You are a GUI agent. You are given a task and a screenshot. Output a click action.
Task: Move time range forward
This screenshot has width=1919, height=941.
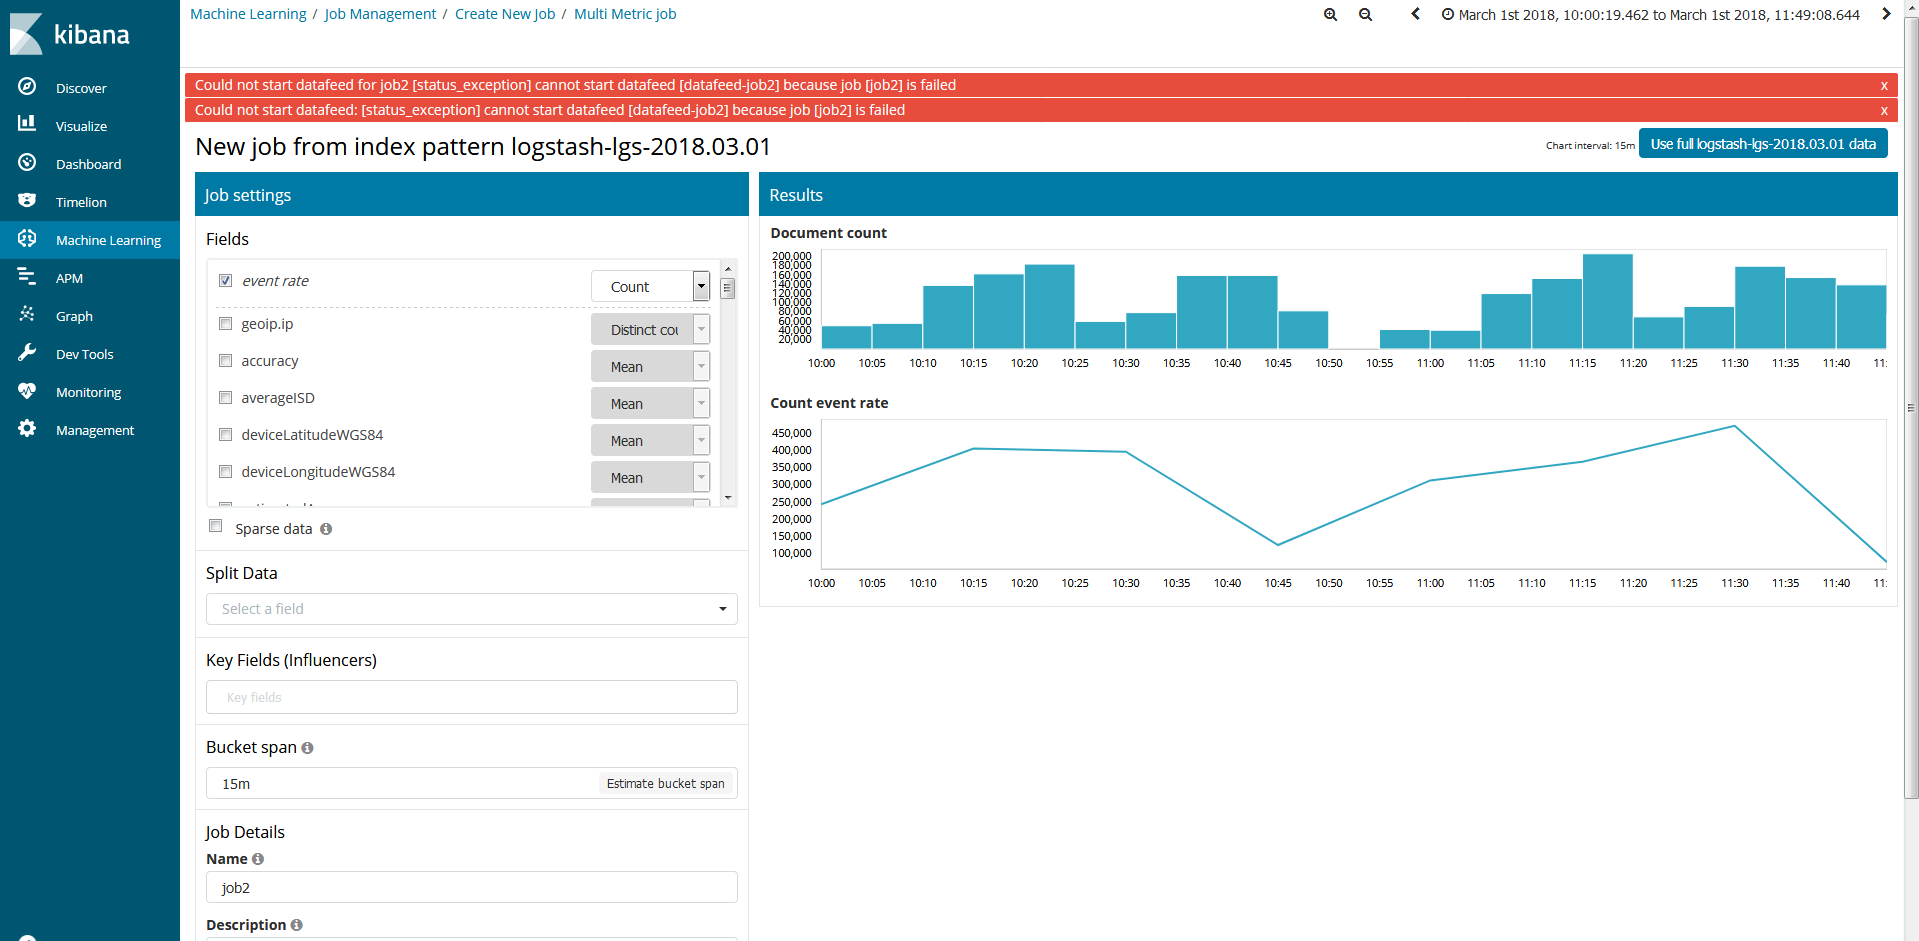pyautogui.click(x=1886, y=14)
